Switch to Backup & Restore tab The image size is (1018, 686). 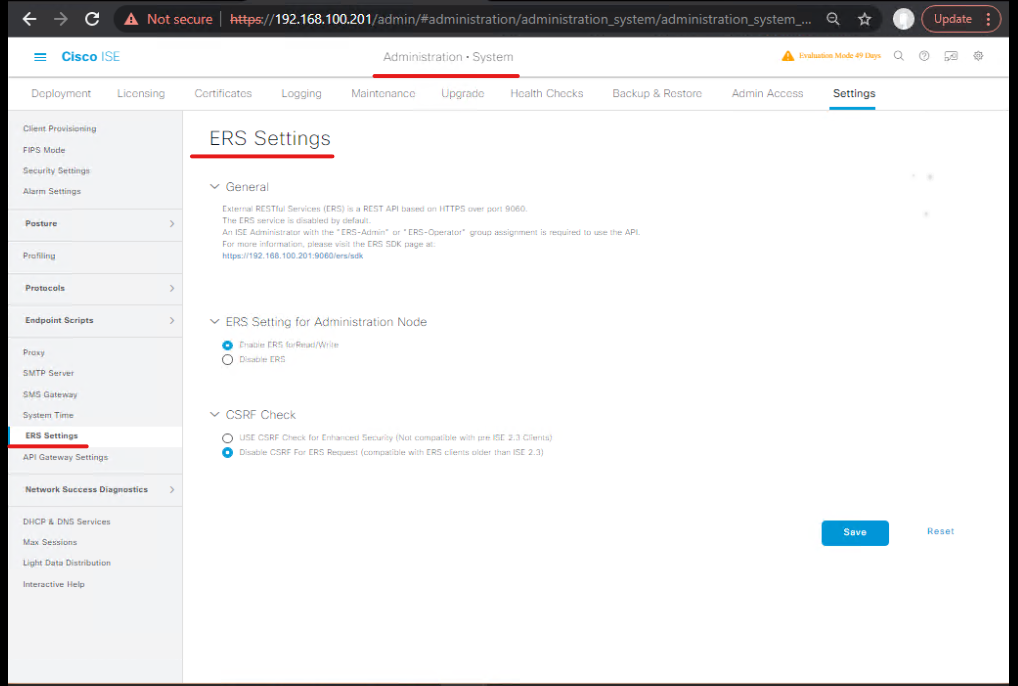coord(657,93)
